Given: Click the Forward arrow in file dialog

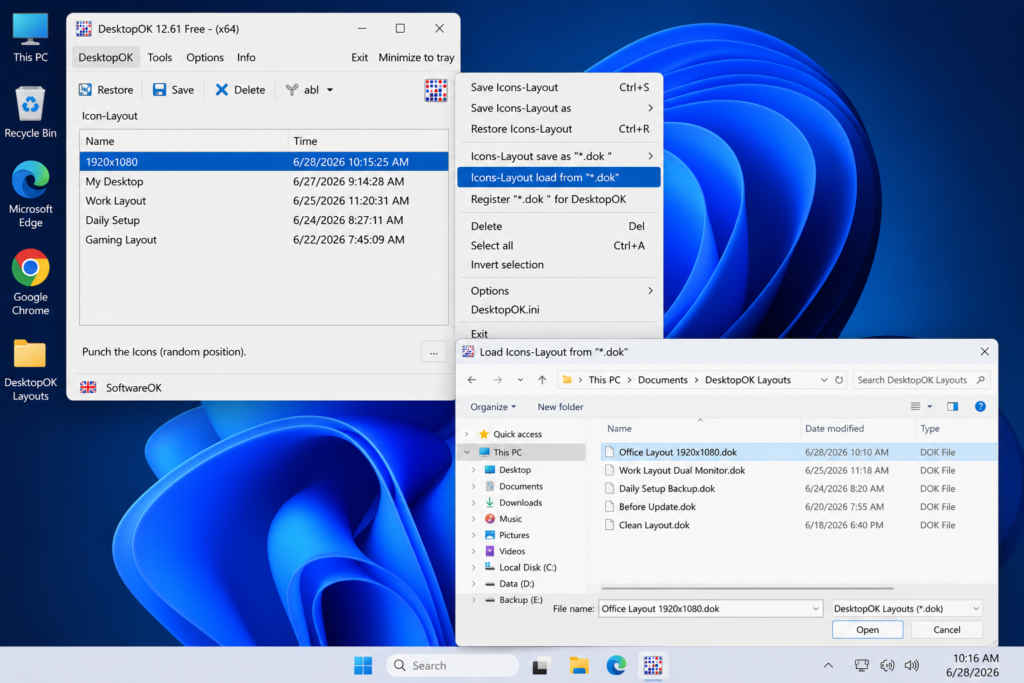Looking at the screenshot, I should coord(498,380).
